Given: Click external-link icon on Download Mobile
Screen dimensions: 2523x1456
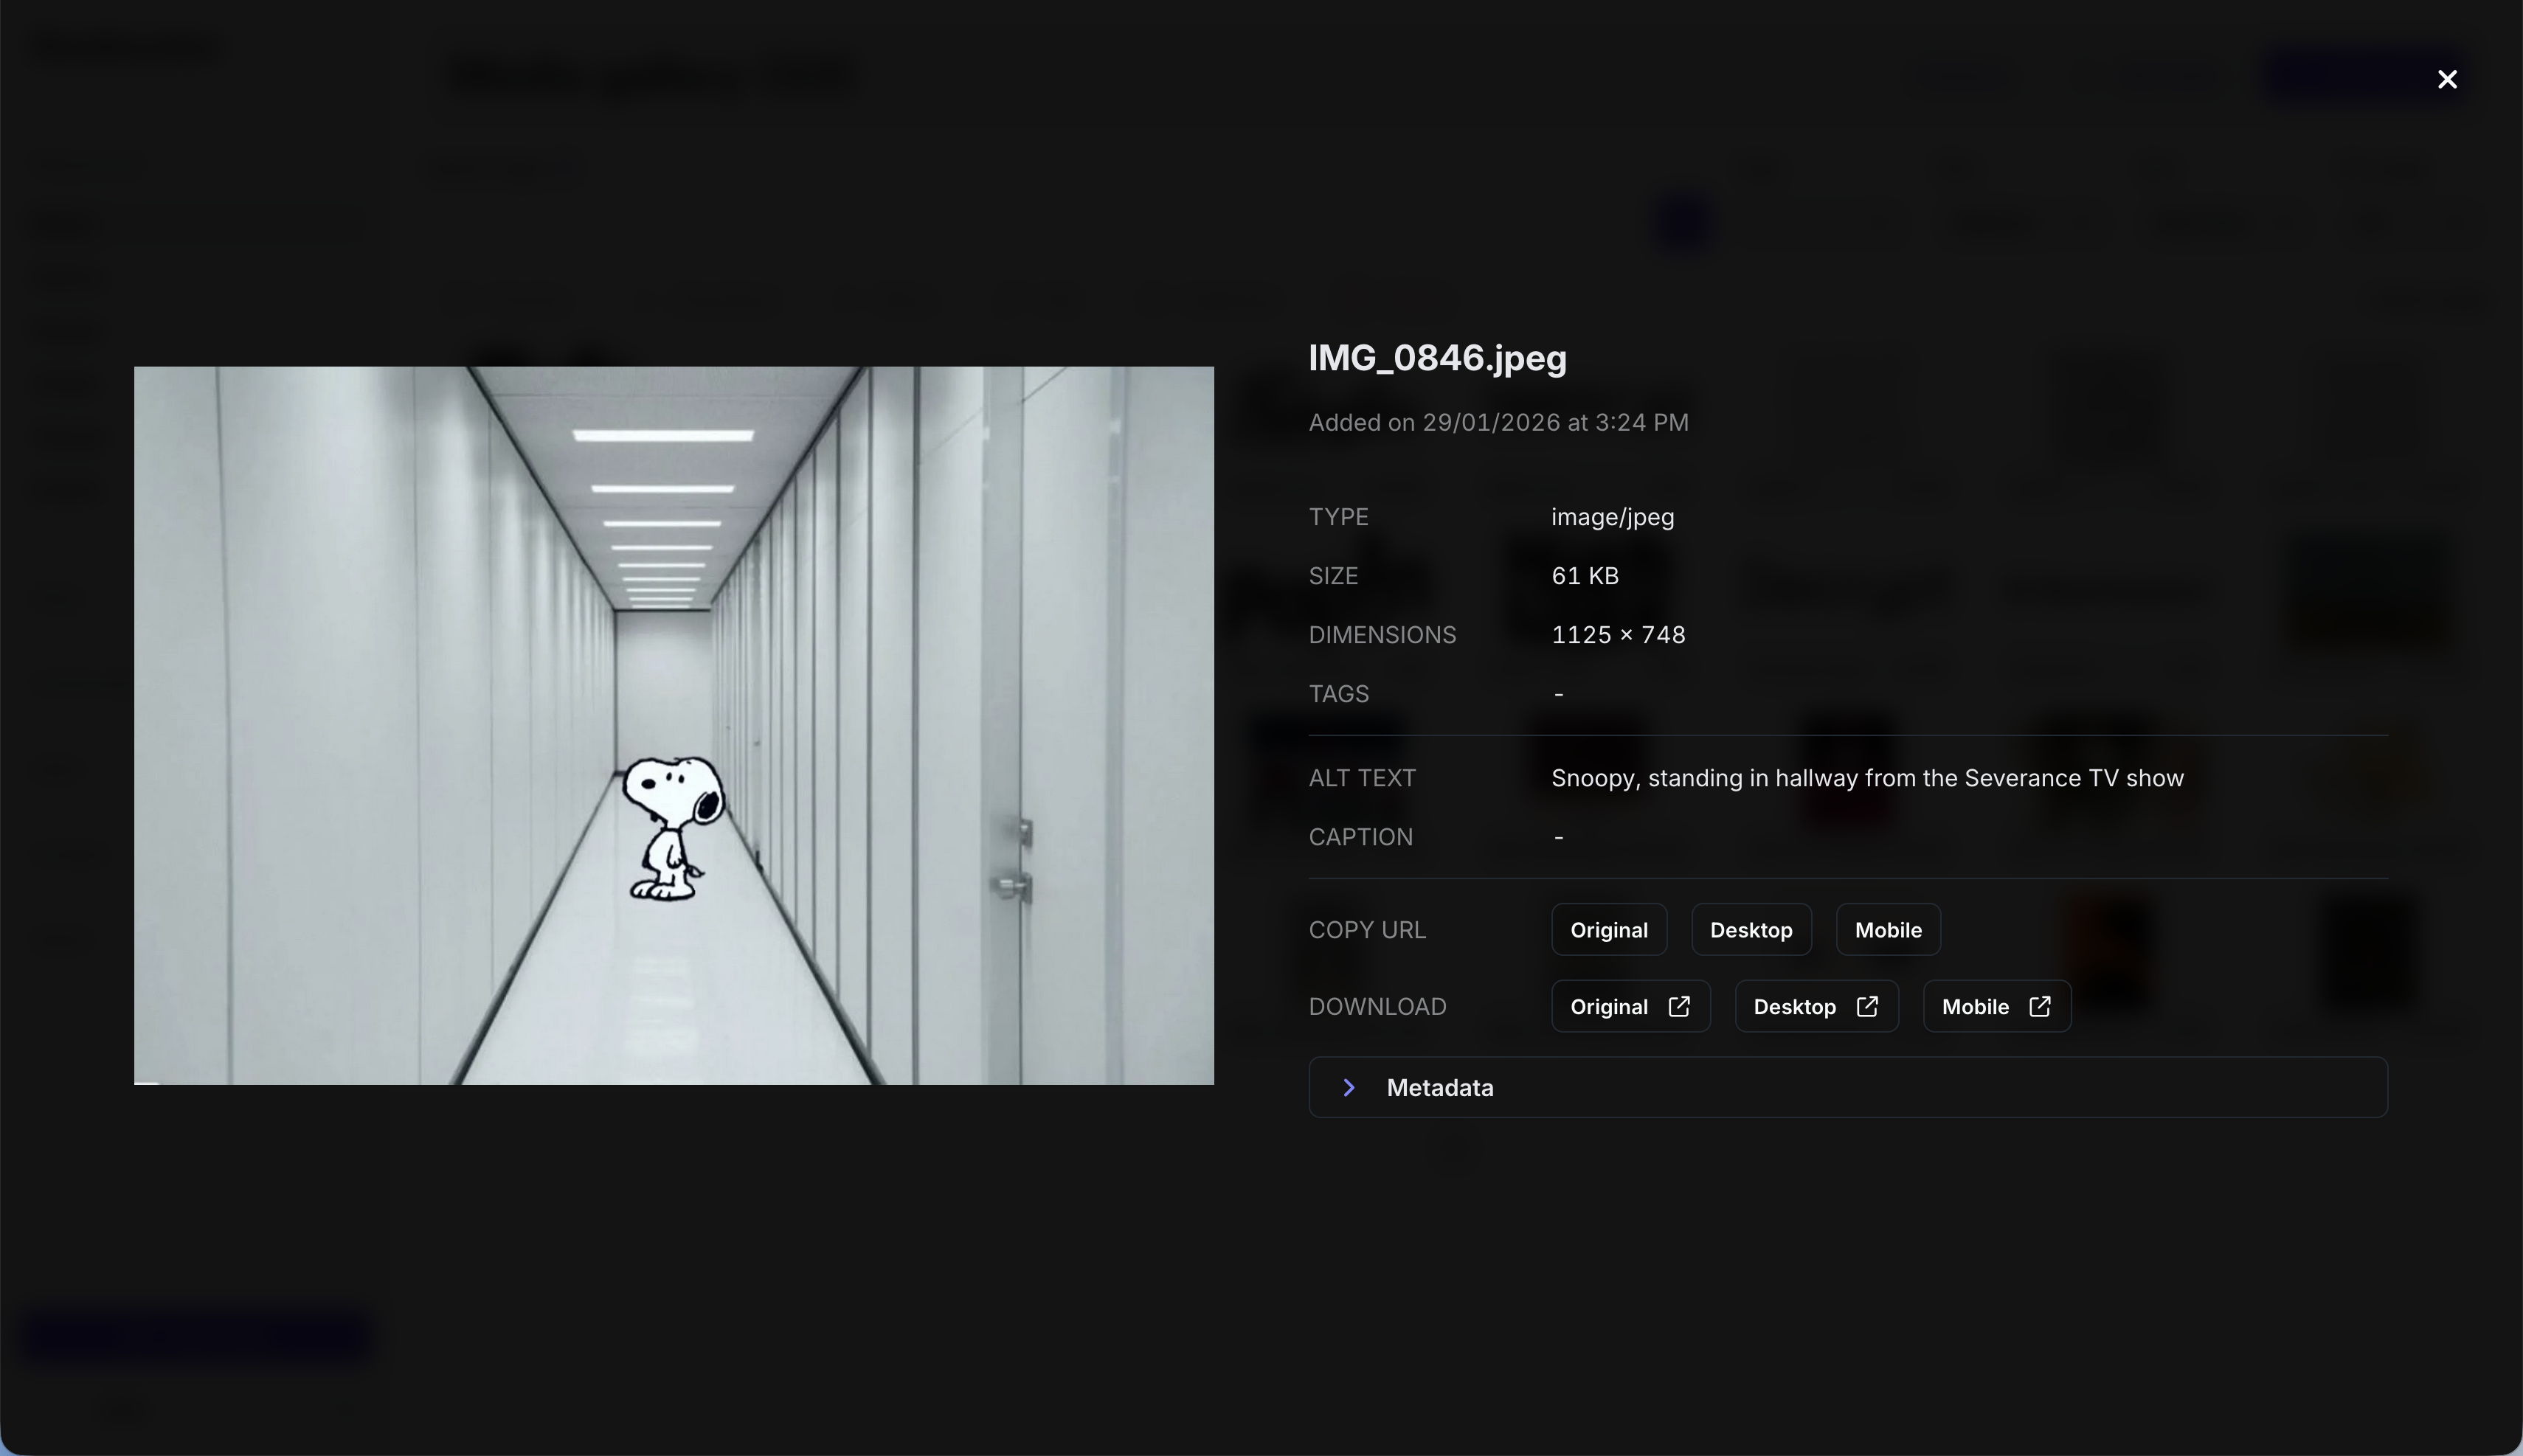Looking at the screenshot, I should [x=2039, y=1006].
